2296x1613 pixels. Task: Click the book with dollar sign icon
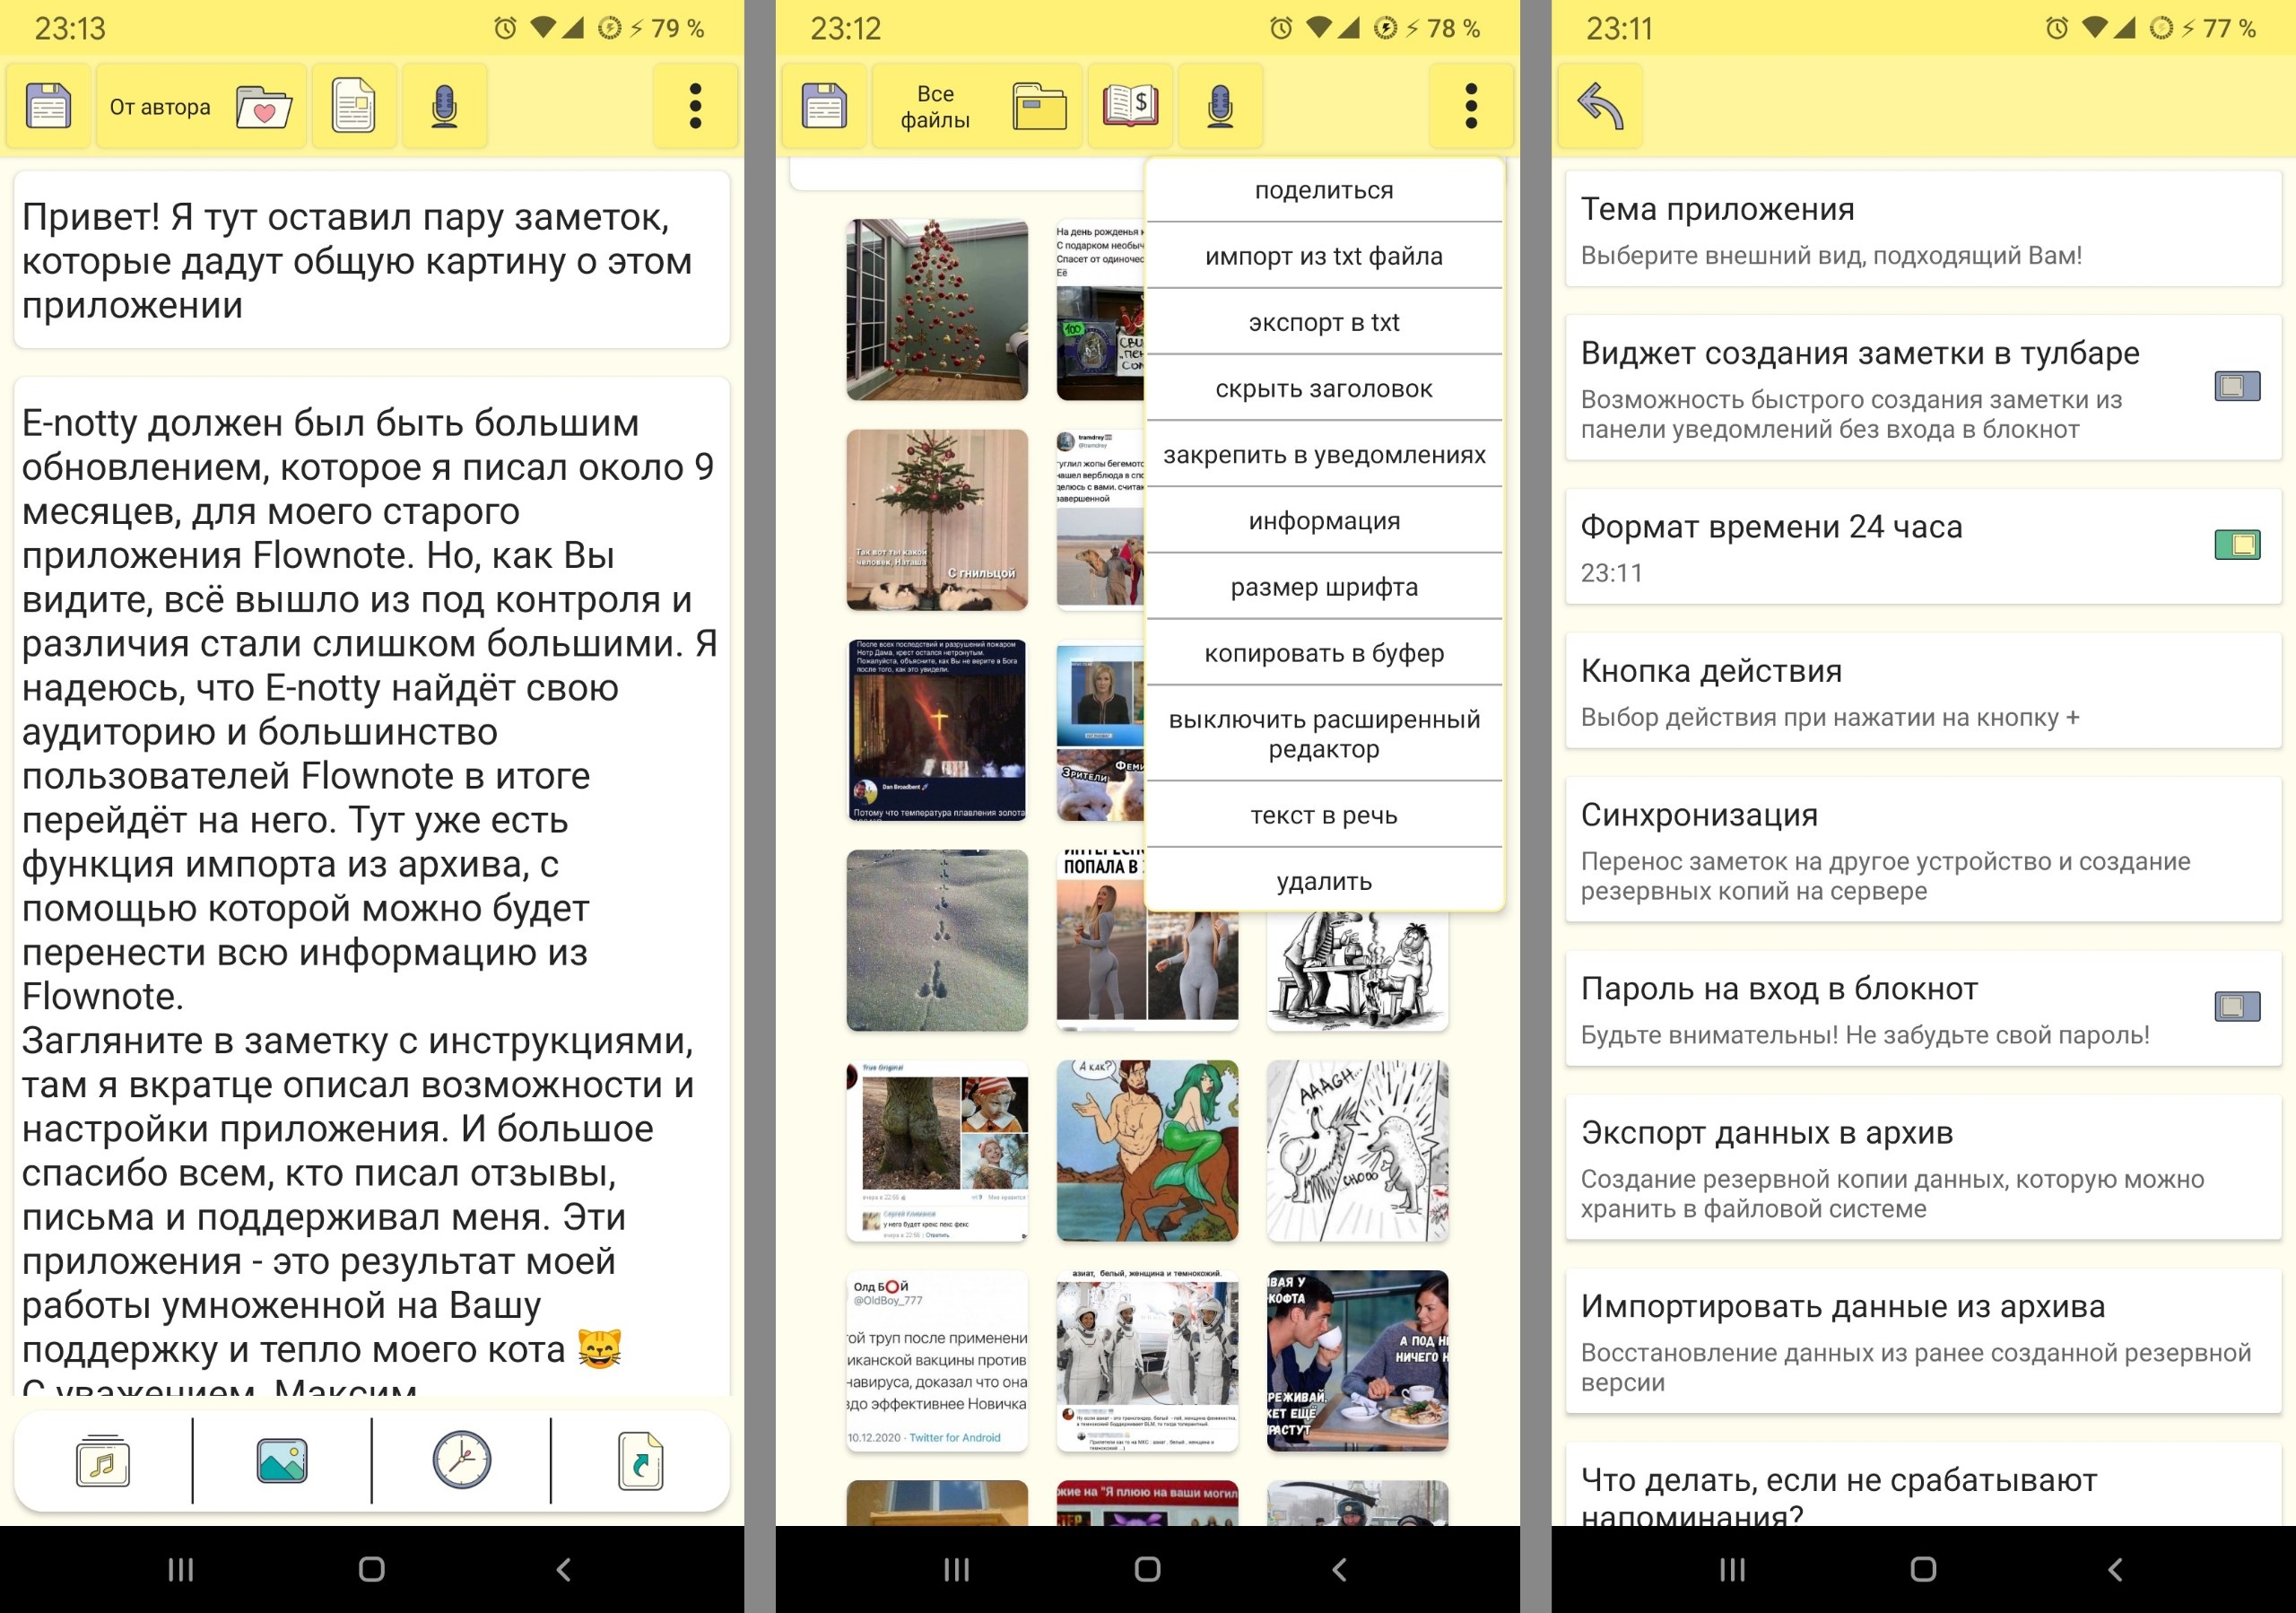coord(1130,106)
